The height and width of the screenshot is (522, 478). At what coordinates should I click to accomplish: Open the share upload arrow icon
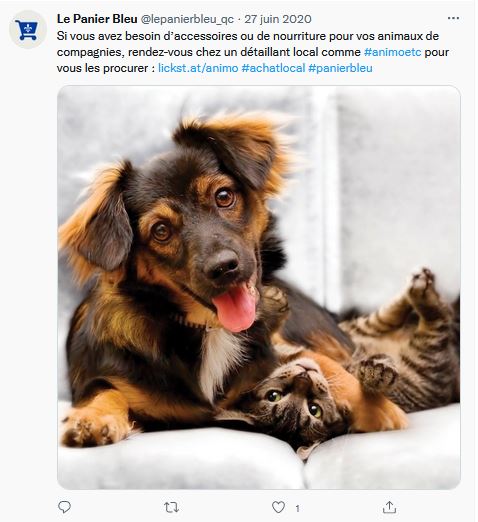click(389, 507)
